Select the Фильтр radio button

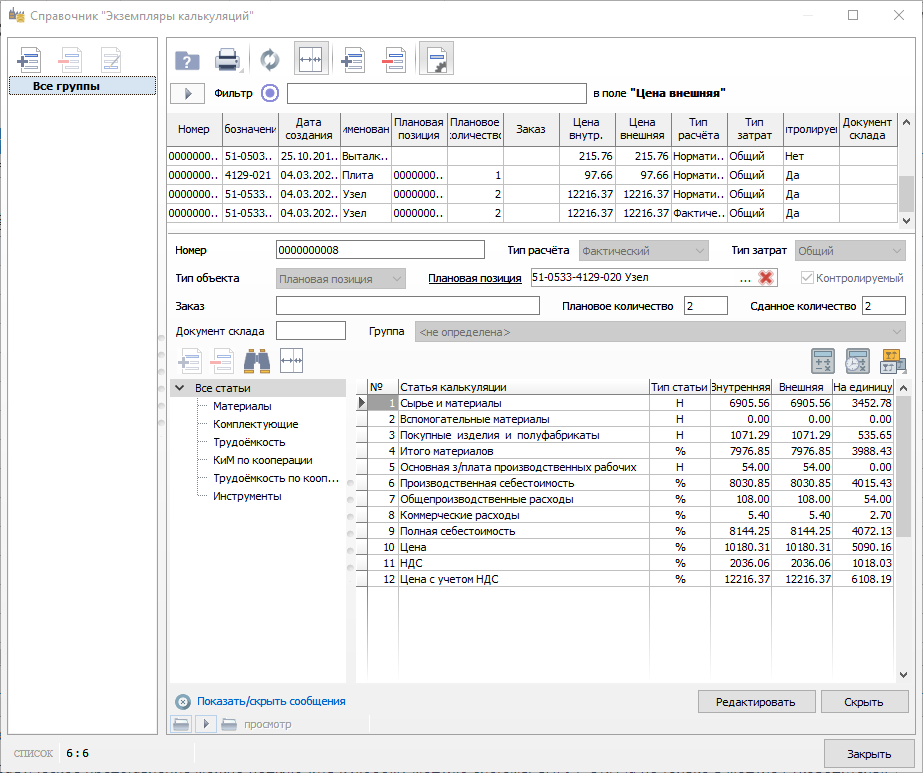270,93
